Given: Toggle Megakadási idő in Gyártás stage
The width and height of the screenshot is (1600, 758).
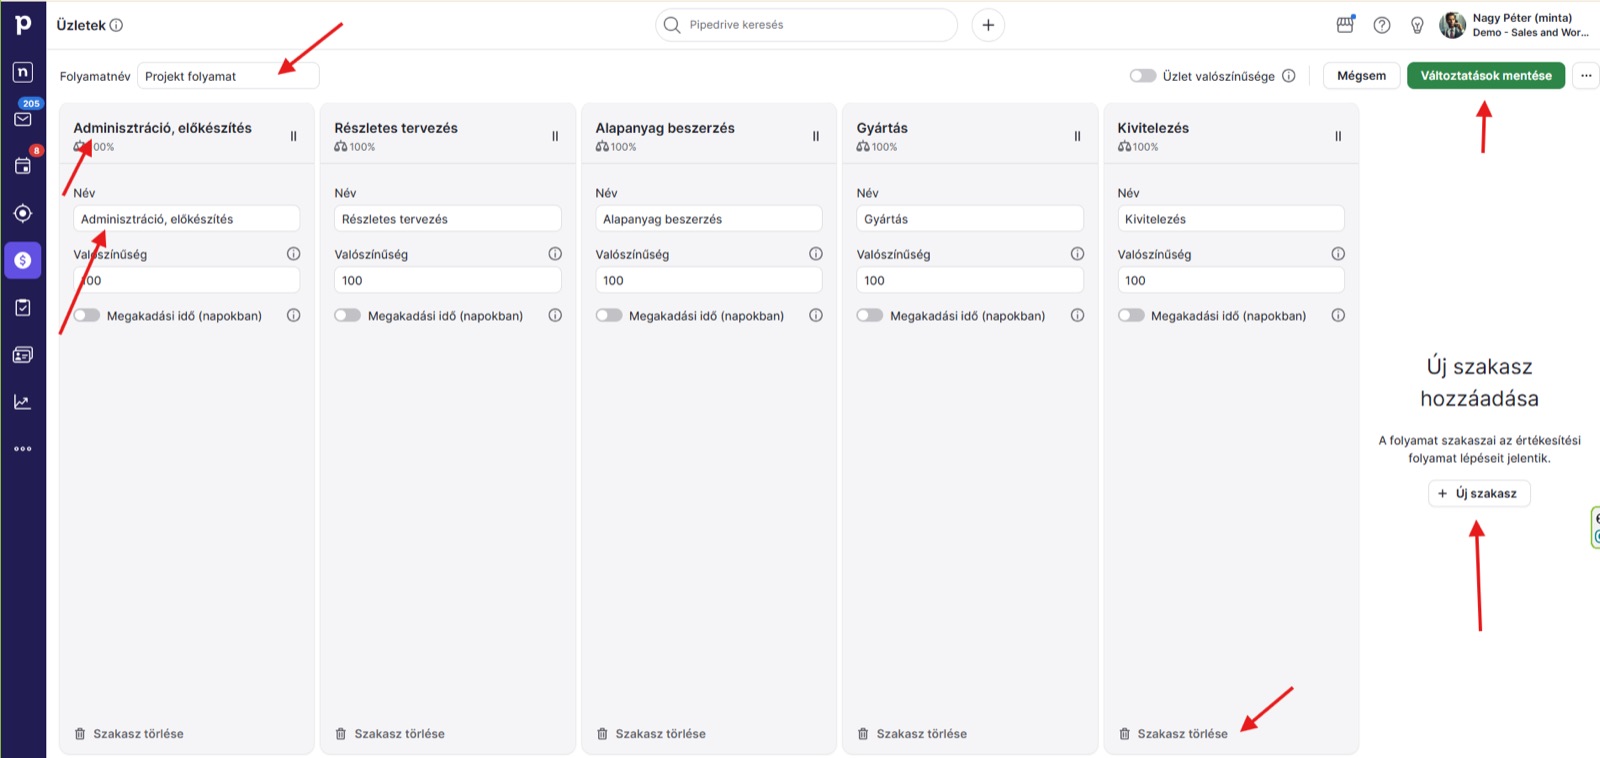Looking at the screenshot, I should coord(870,315).
